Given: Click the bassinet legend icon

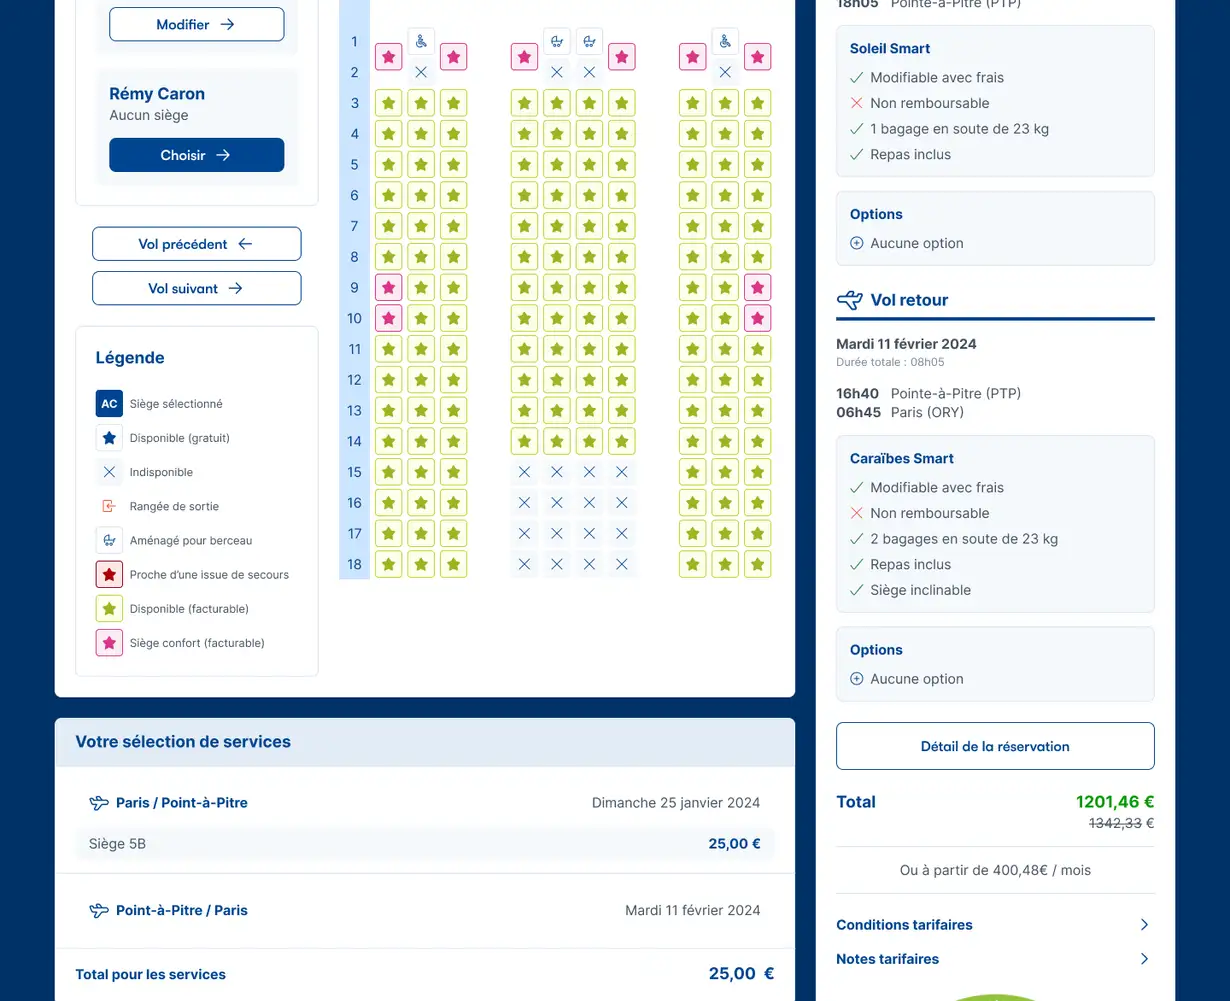Looking at the screenshot, I should click(x=109, y=540).
